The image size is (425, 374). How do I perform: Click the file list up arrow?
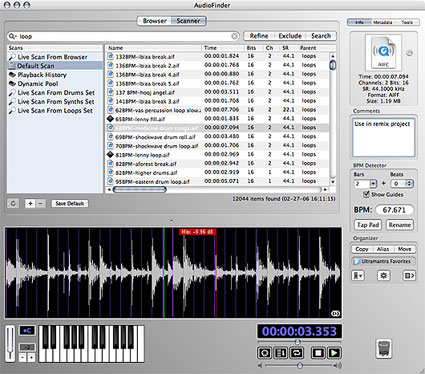[332, 56]
